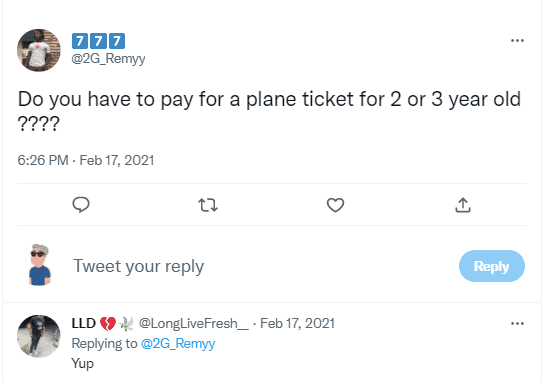Click the Feb 17, 2021 date on LLD's reply
The height and width of the screenshot is (383, 550).
point(297,323)
